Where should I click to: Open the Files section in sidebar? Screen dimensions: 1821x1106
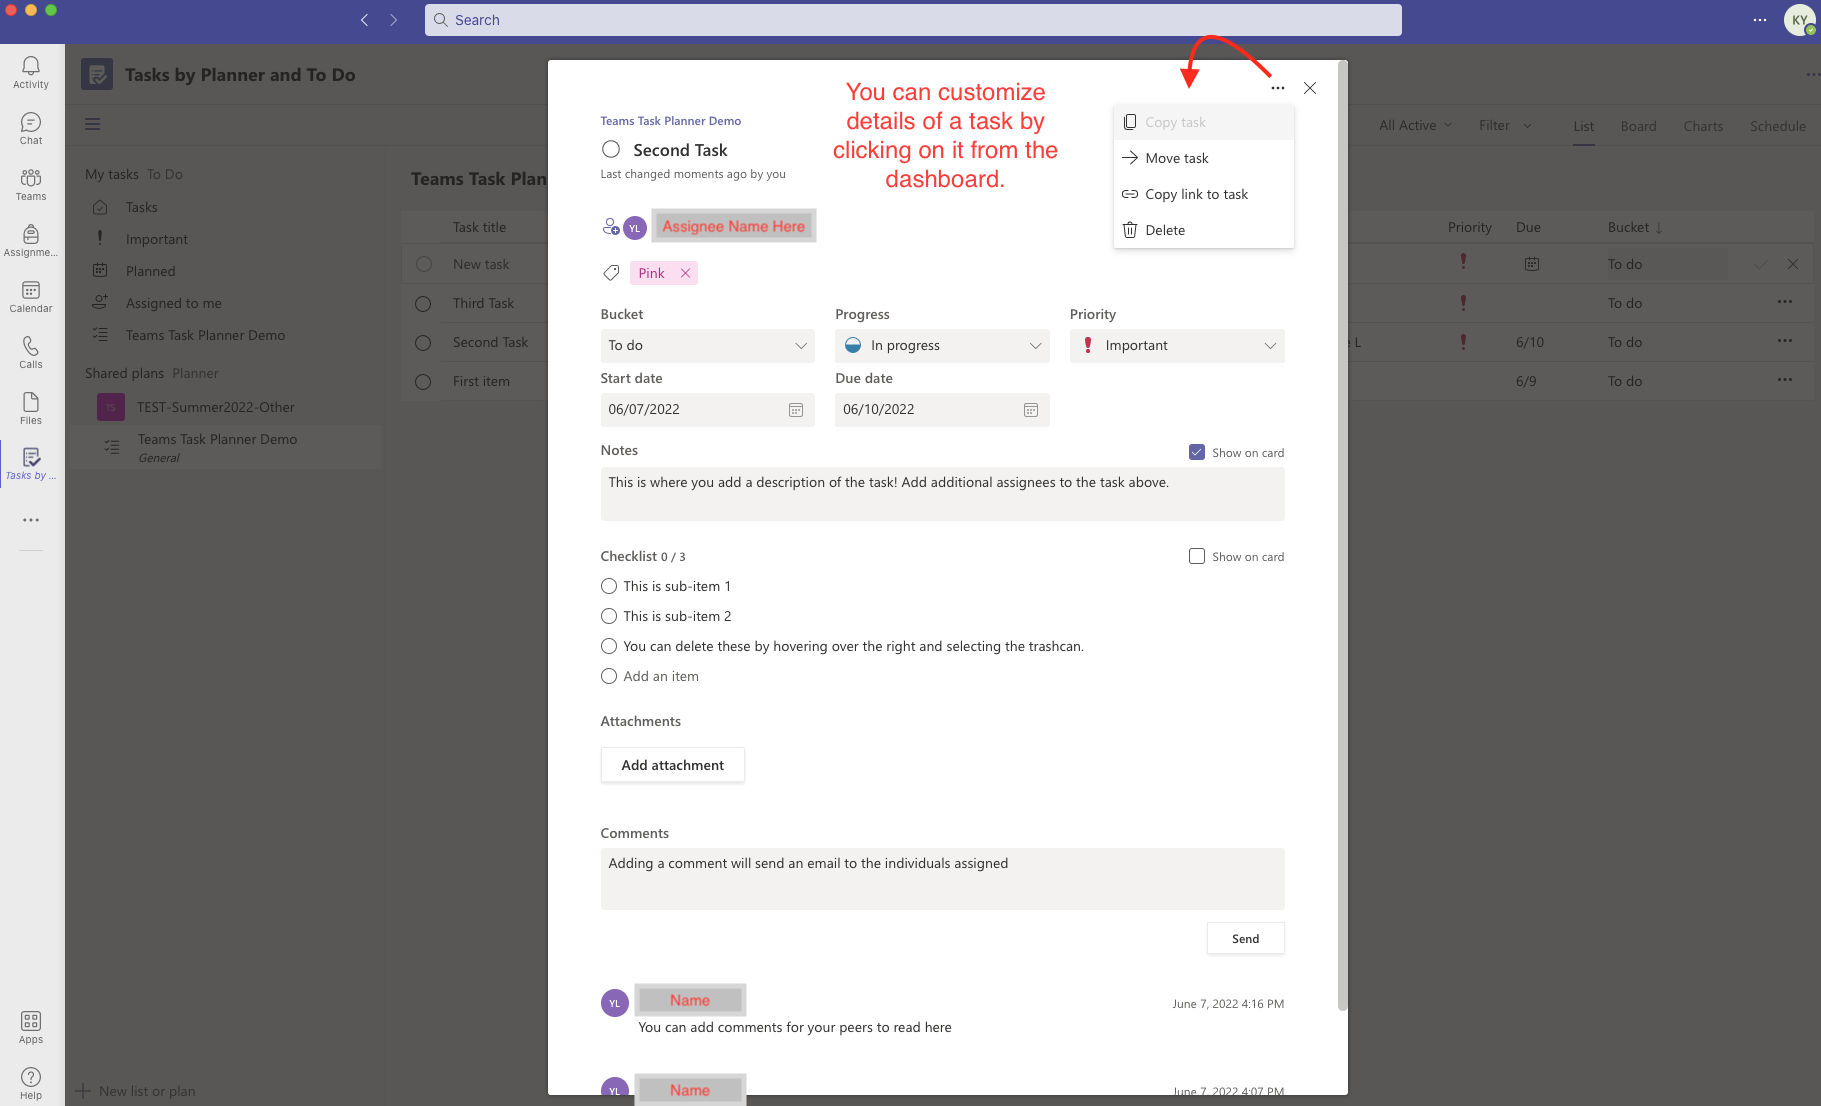coord(30,405)
